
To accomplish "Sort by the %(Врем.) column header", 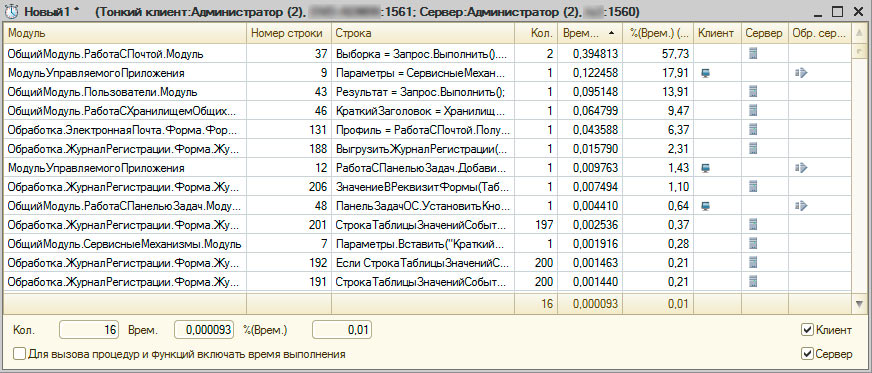I will [x=658, y=33].
